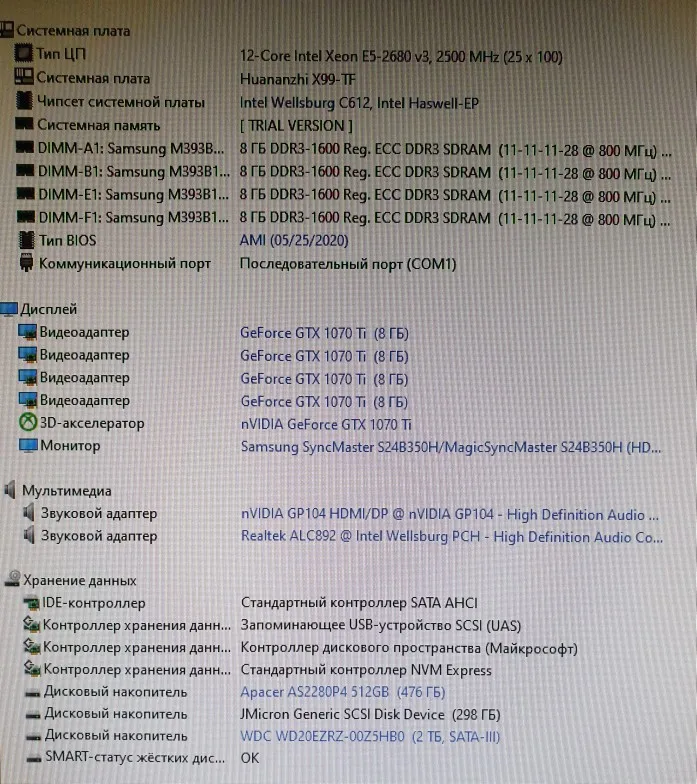697x784 pixels.
Task: Click the RAM module icon for DIMM-B1
Action: click(25, 170)
